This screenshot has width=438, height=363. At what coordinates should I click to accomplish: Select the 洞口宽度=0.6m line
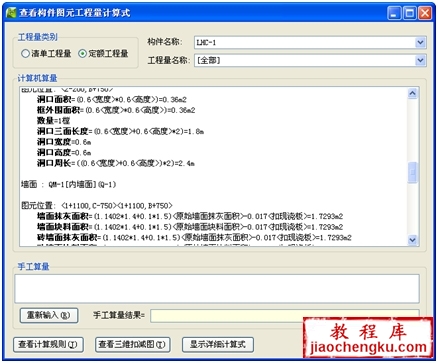click(x=64, y=142)
